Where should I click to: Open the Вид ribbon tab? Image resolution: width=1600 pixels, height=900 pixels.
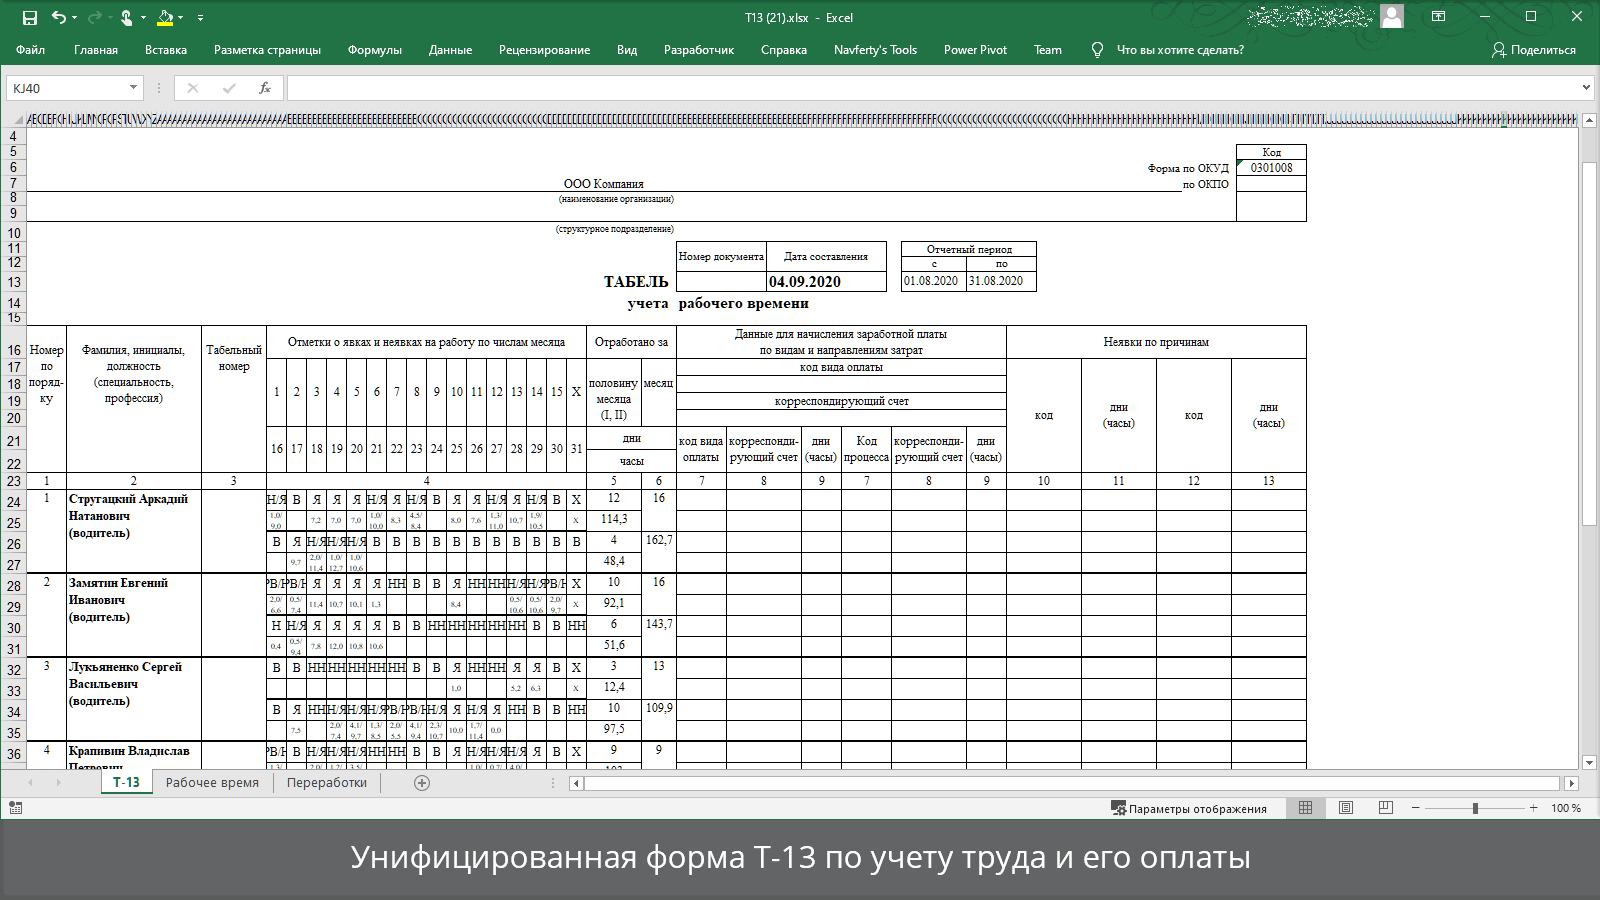coord(627,50)
